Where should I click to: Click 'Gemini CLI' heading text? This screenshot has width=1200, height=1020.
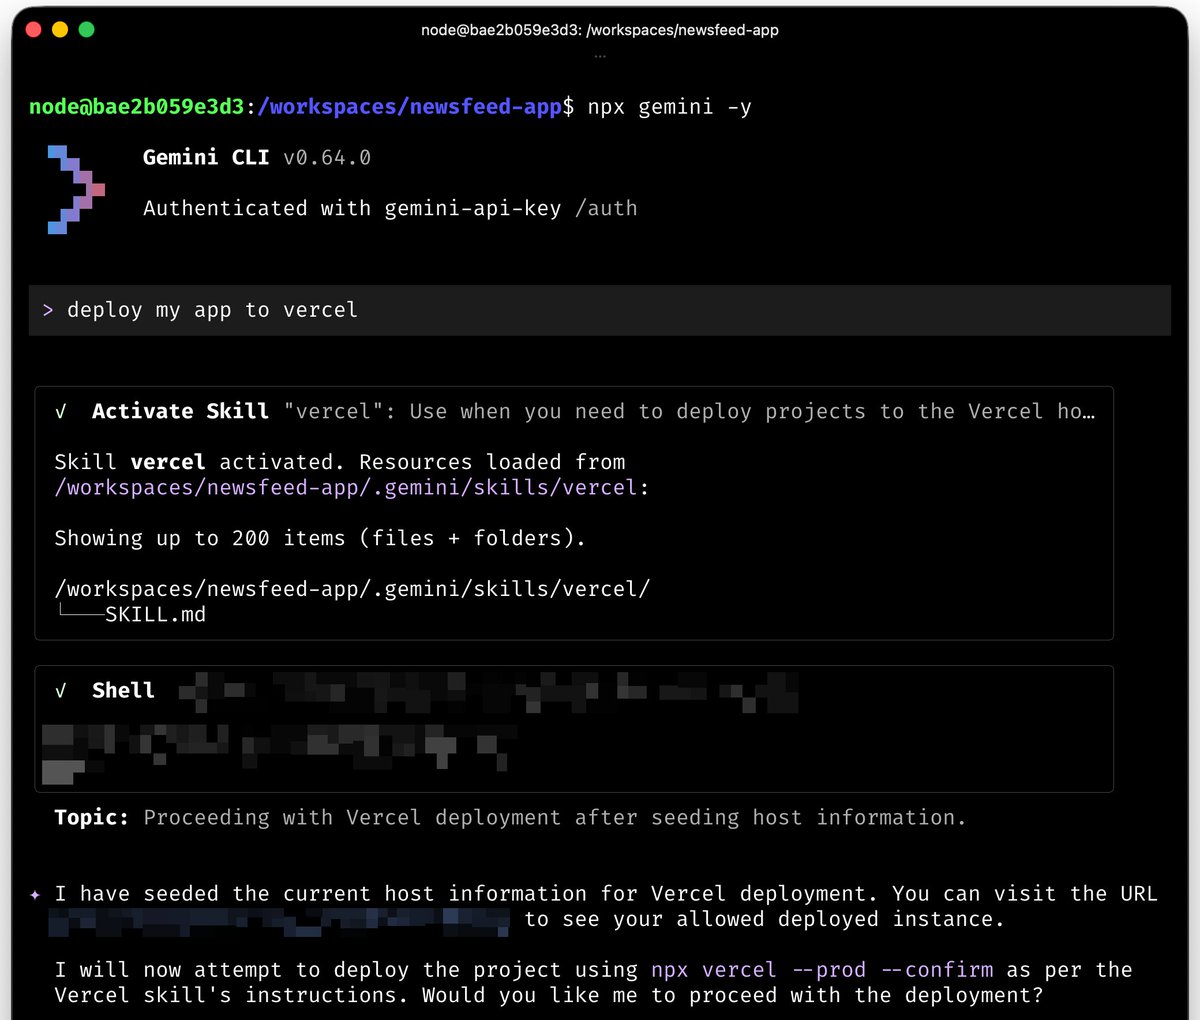206,157
